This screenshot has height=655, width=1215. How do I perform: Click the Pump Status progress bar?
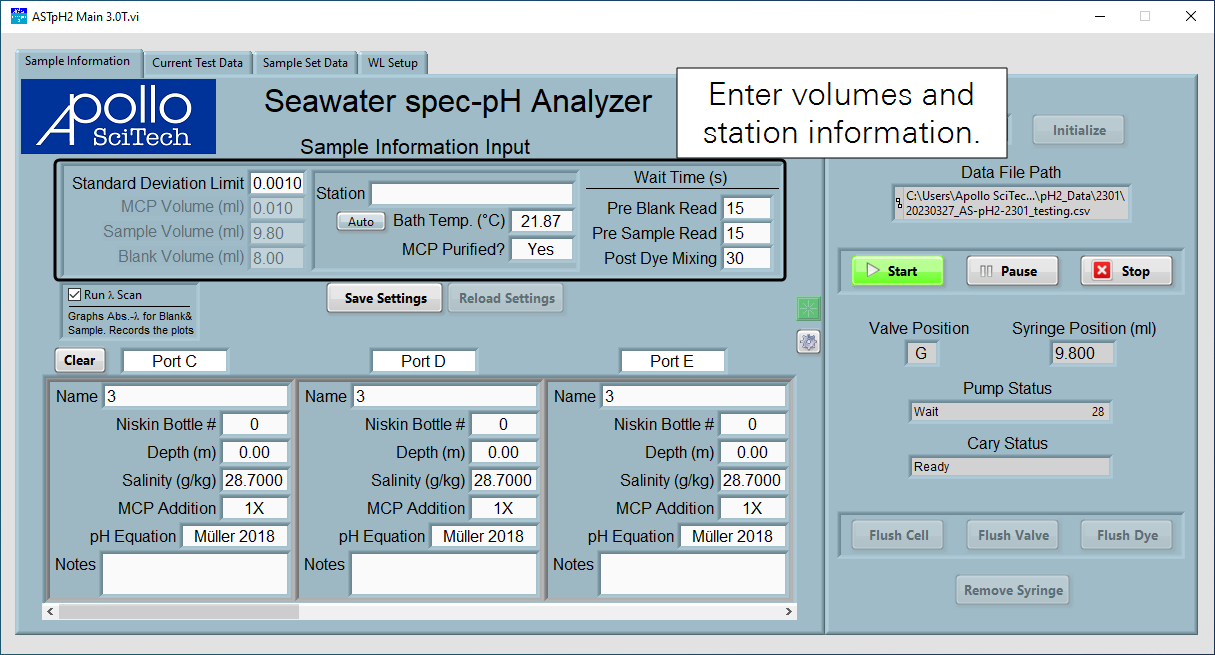tap(1010, 412)
